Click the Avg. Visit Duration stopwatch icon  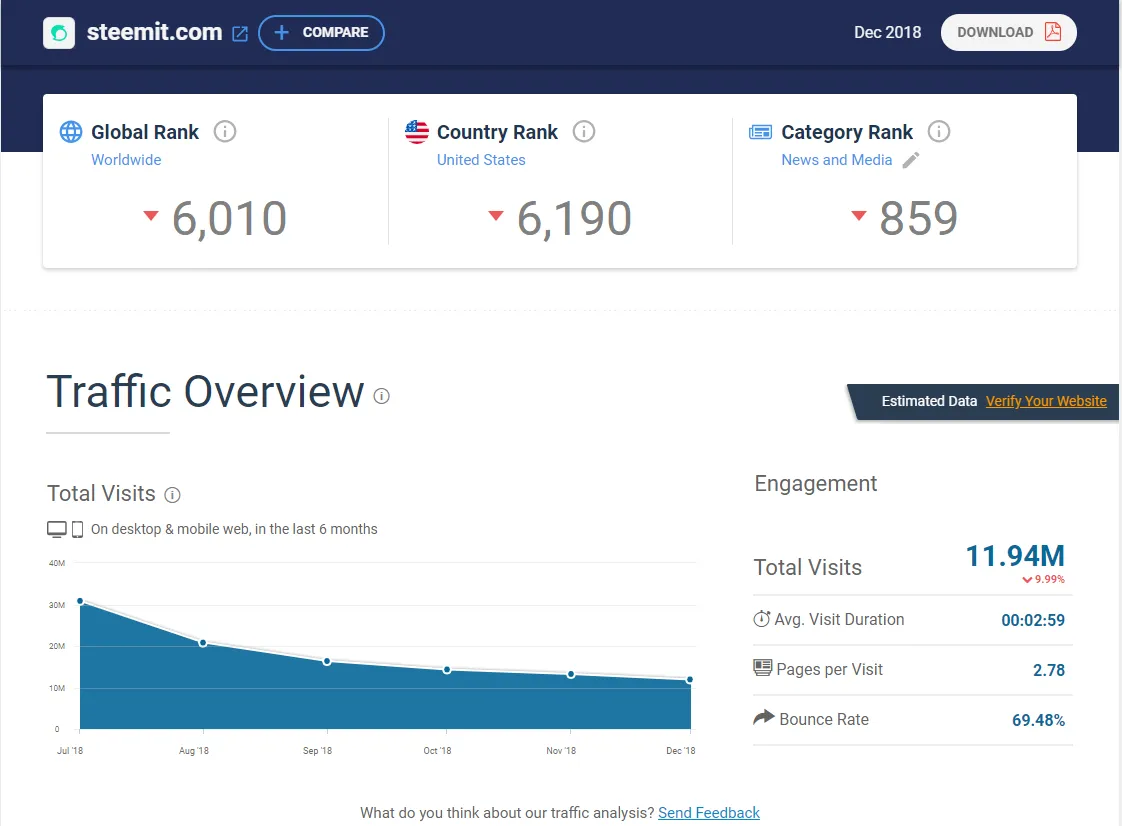[x=762, y=618]
